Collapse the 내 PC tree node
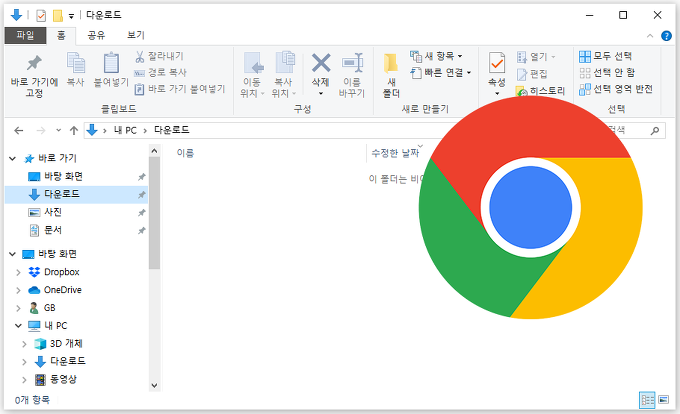The height and width of the screenshot is (414, 680). point(18,326)
